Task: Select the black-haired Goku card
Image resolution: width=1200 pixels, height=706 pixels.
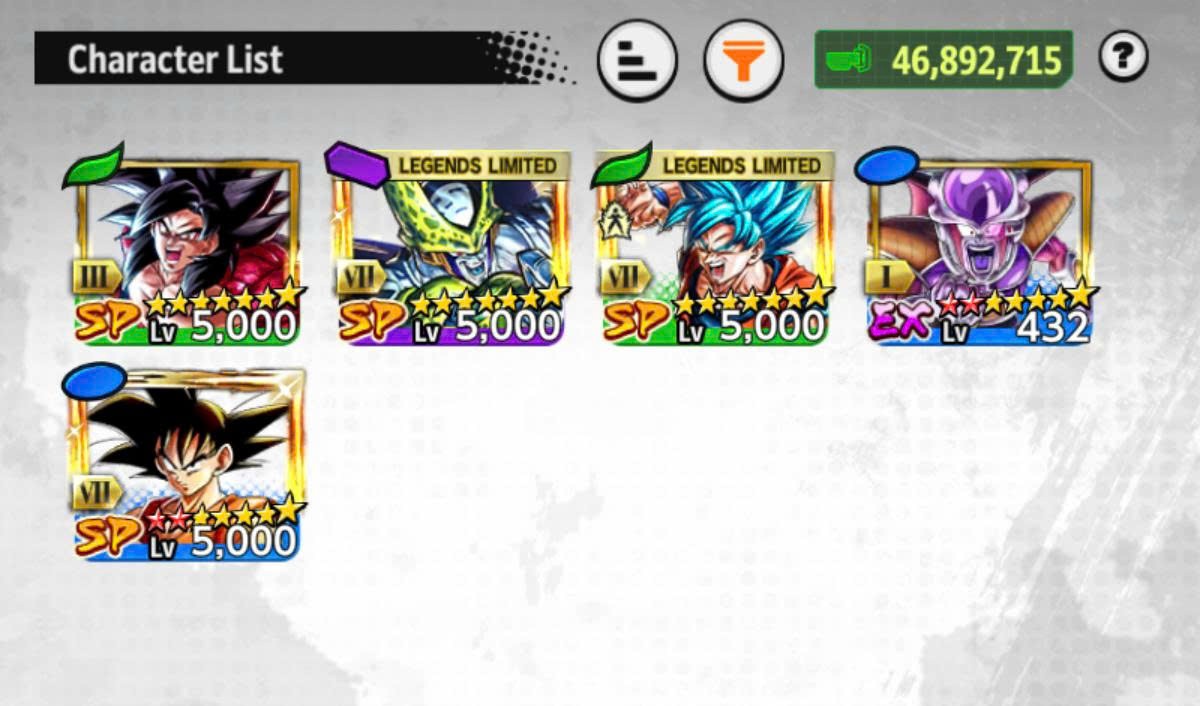Action: point(186,465)
